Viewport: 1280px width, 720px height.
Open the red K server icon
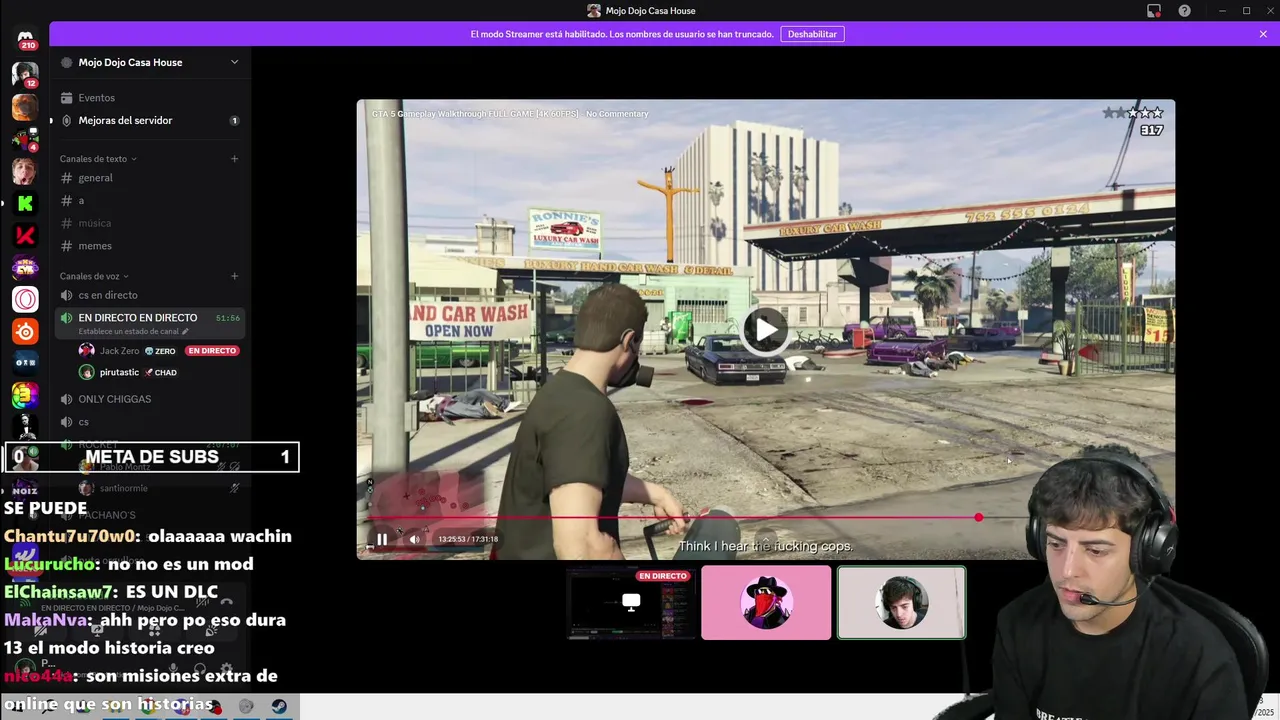(25, 235)
